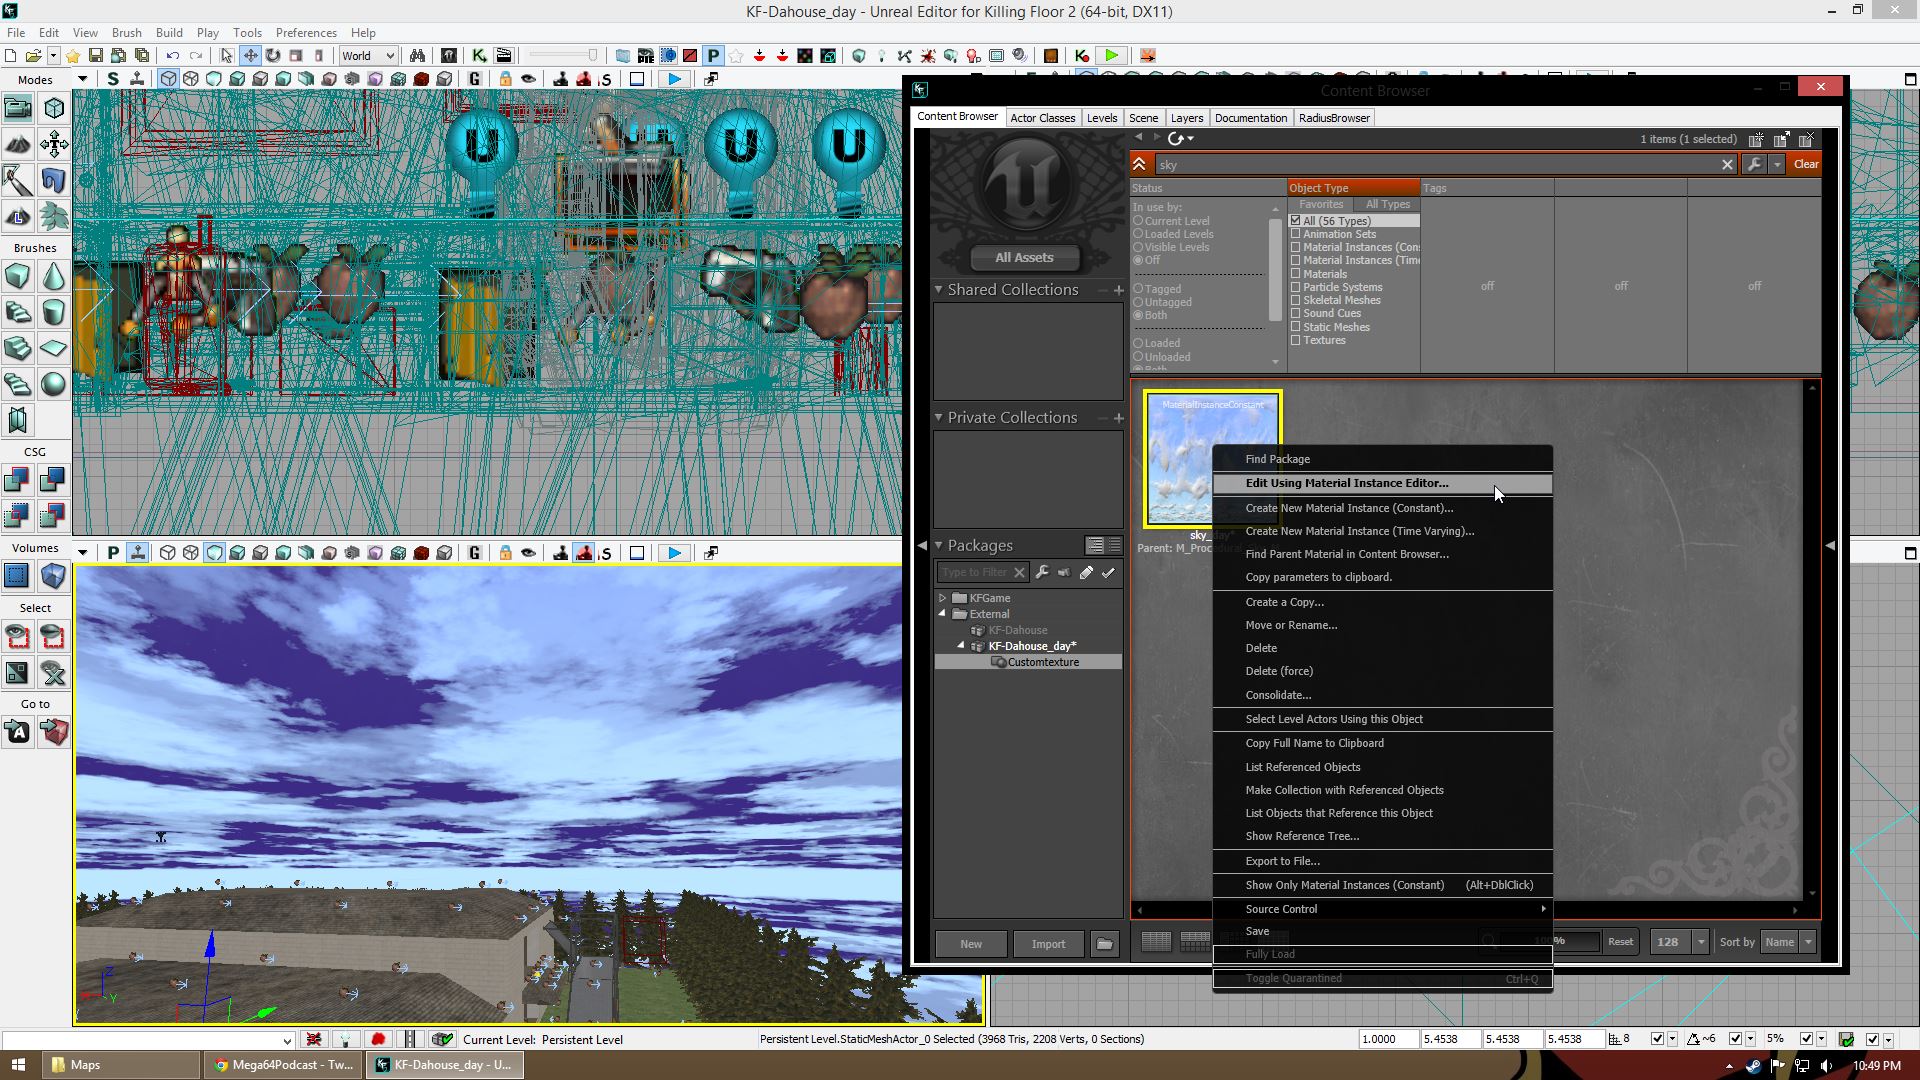Select the Current Level radio option

1138,221
